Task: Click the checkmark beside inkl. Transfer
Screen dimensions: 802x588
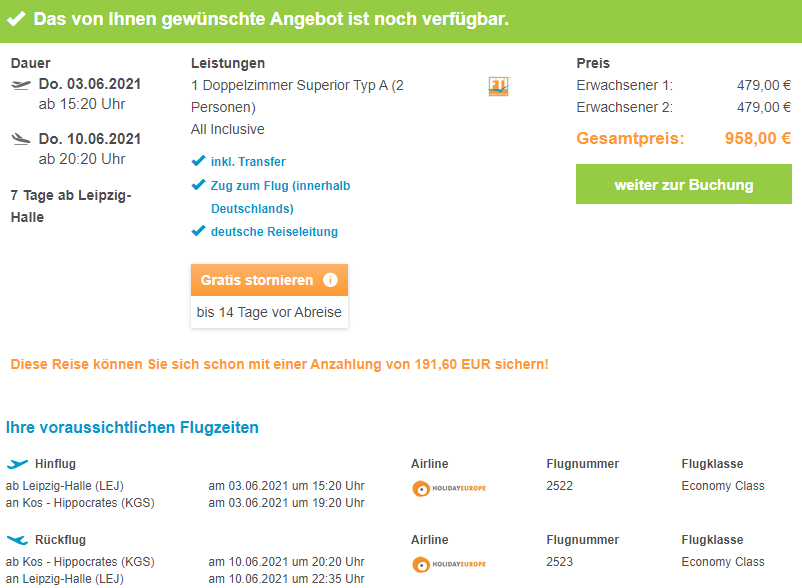Action: pos(198,161)
